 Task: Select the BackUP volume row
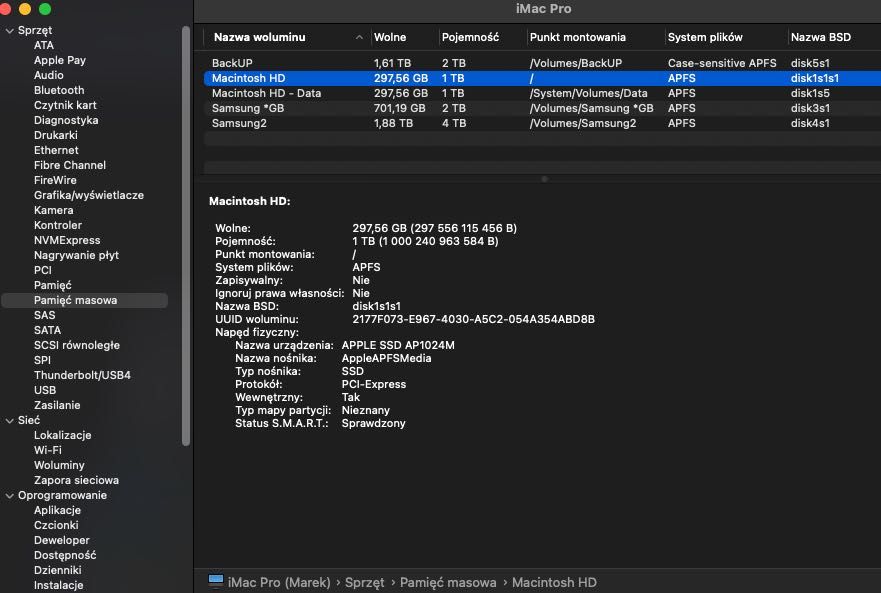[542, 63]
